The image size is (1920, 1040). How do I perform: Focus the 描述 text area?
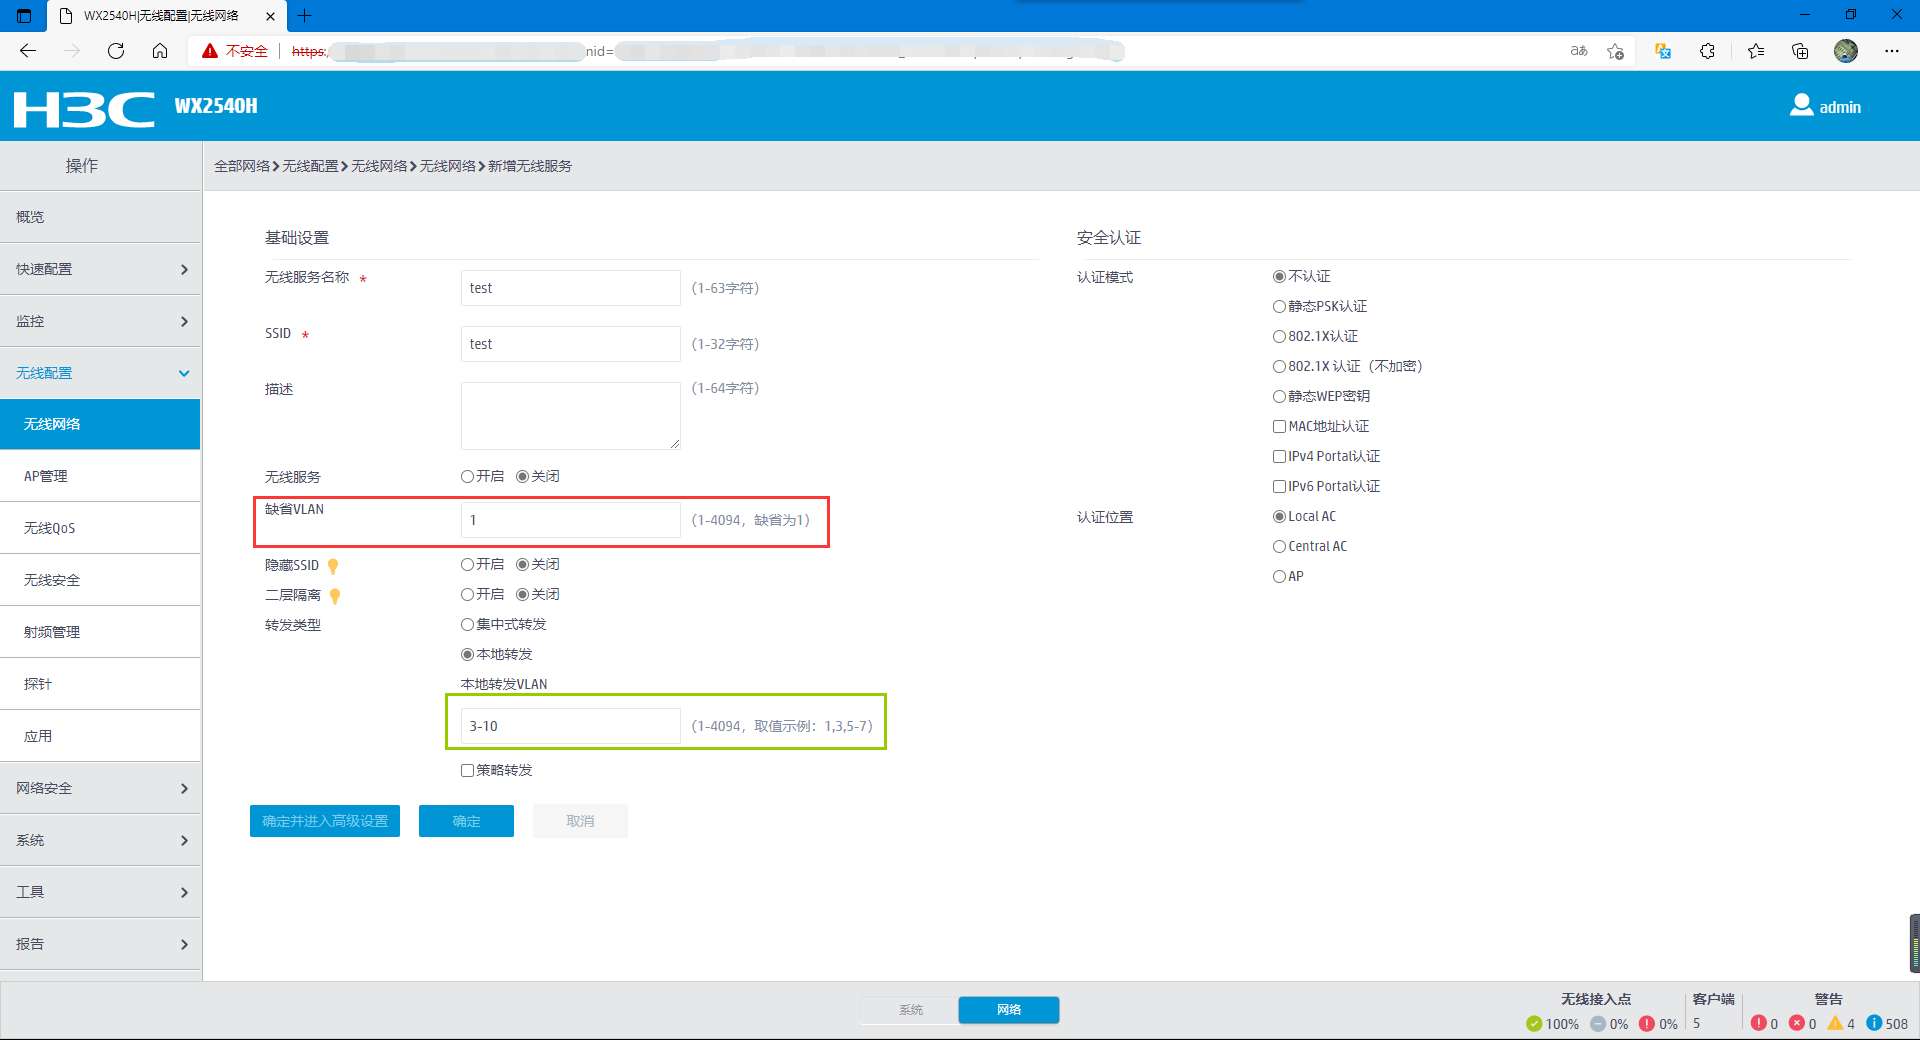coord(571,416)
